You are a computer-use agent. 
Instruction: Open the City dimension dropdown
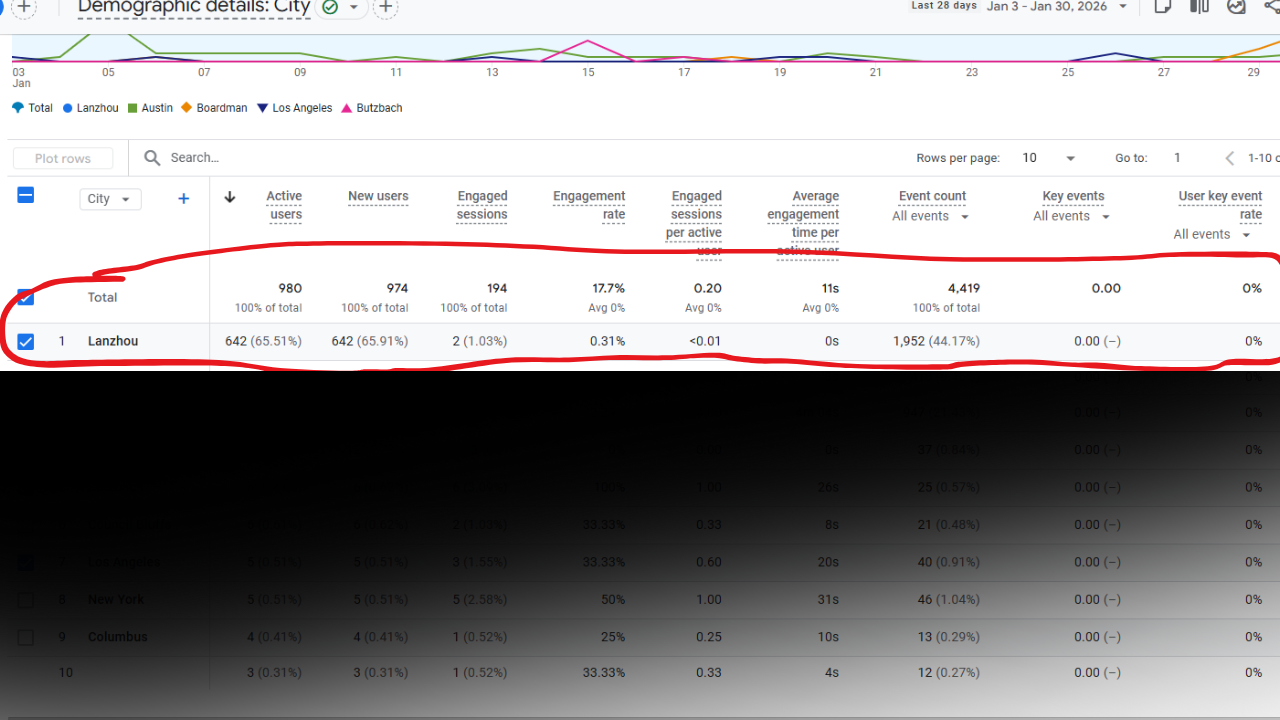(110, 199)
